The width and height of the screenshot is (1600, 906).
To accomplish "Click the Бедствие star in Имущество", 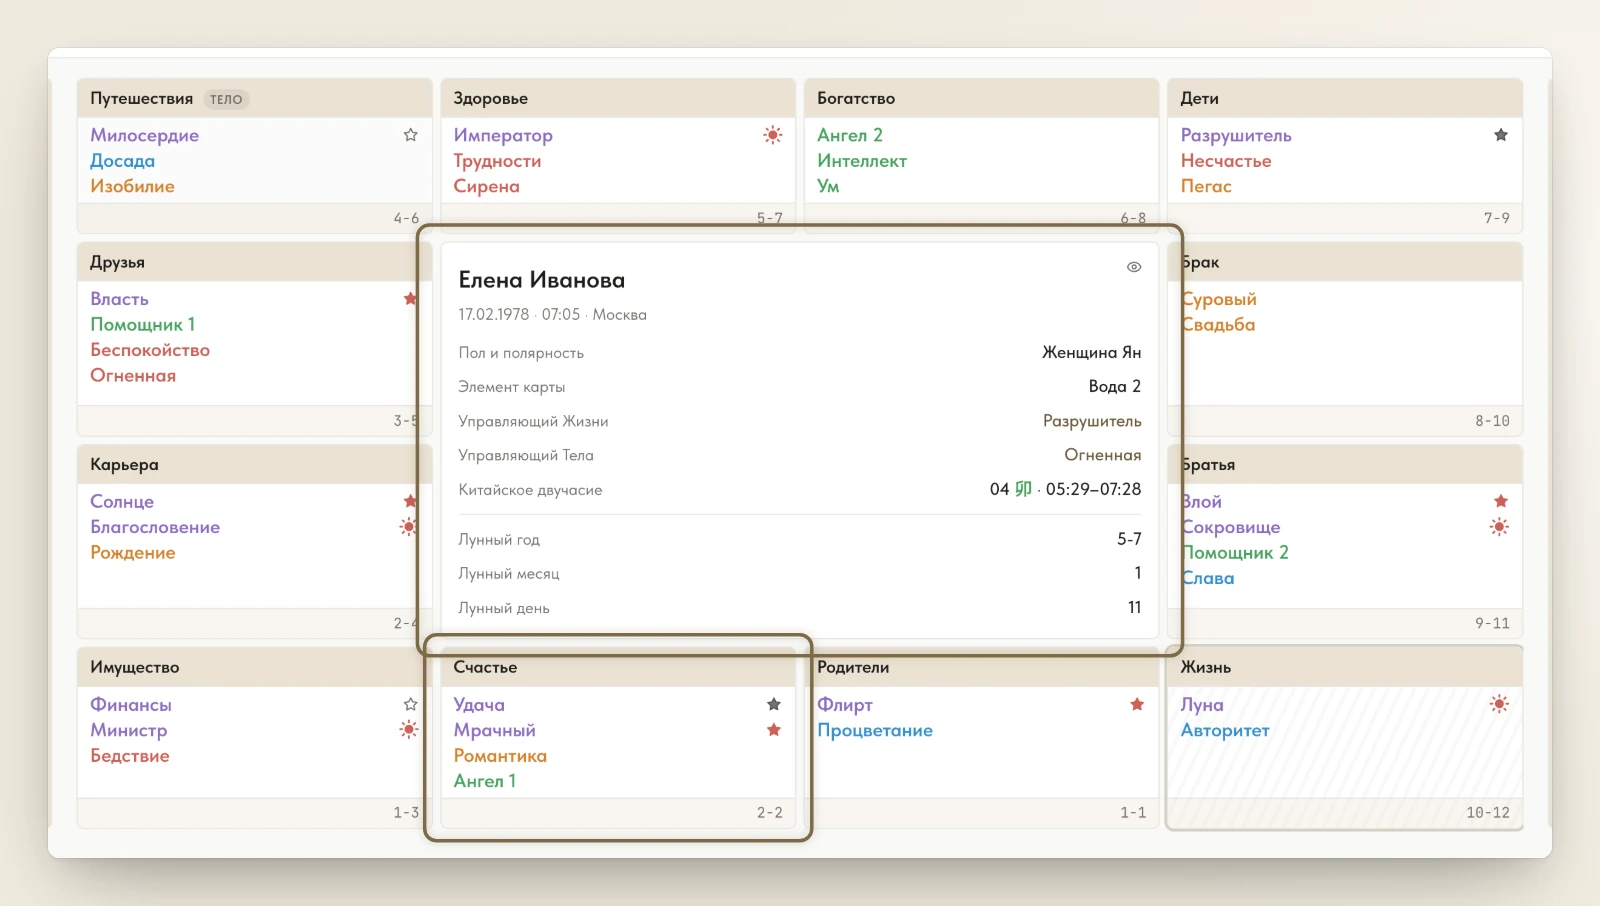I will [130, 756].
